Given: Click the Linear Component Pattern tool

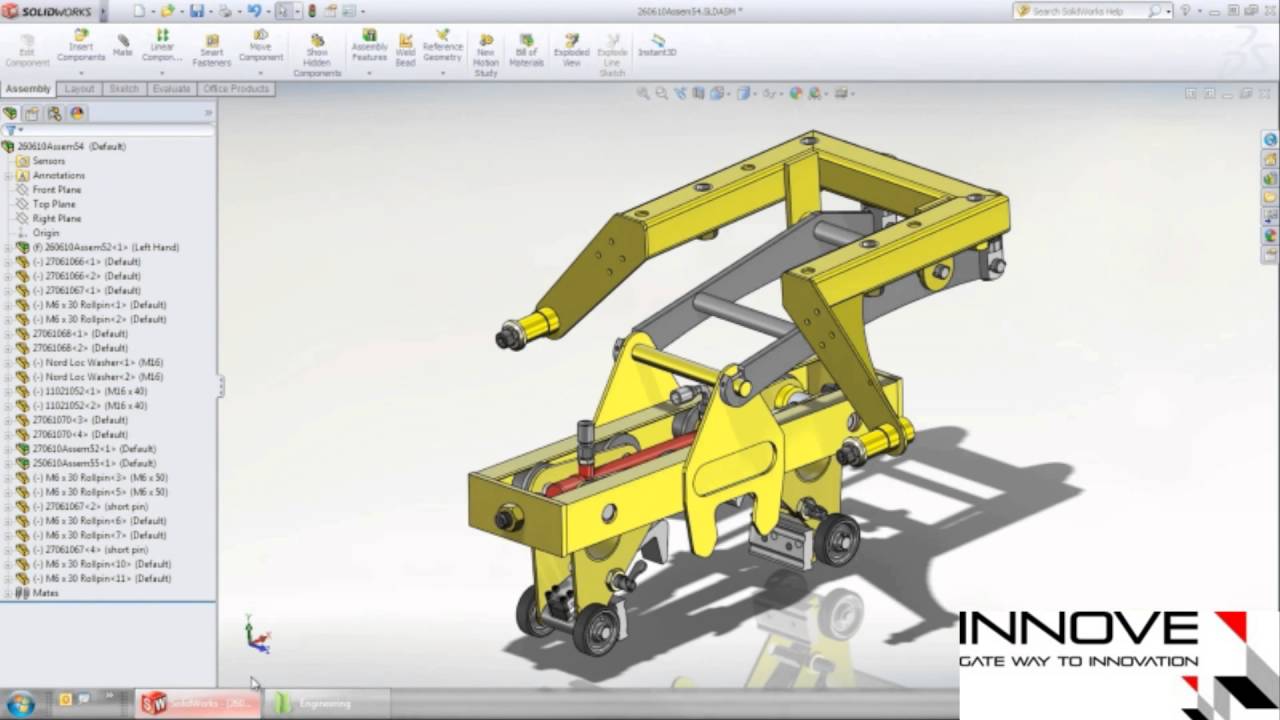Looking at the screenshot, I should pyautogui.click(x=162, y=46).
